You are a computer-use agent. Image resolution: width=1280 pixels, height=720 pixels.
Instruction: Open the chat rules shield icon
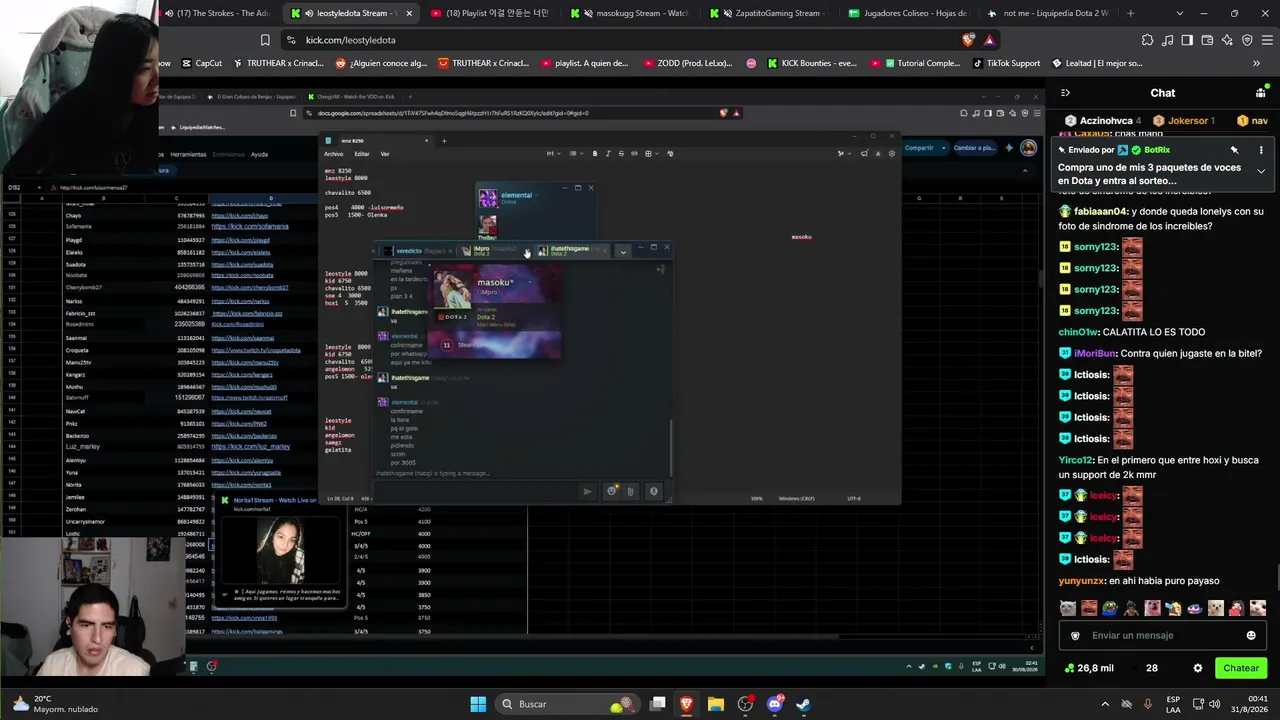[1075, 635]
